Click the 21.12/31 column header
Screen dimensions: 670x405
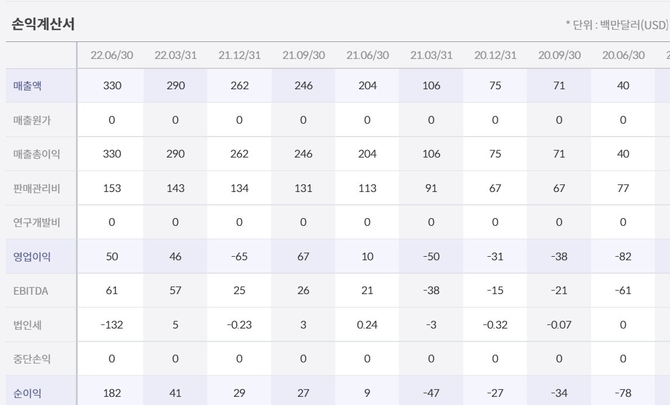239,55
